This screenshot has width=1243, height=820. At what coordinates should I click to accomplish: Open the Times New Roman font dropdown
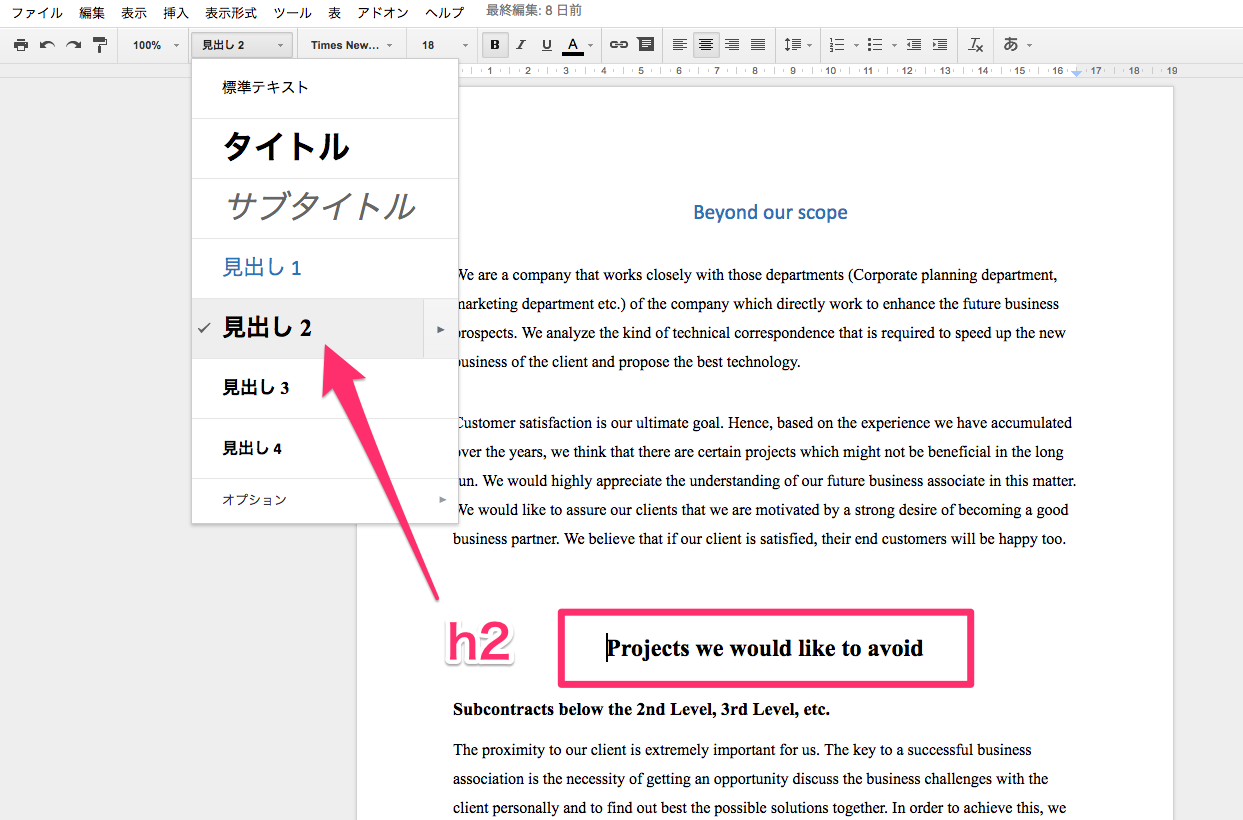pos(352,45)
